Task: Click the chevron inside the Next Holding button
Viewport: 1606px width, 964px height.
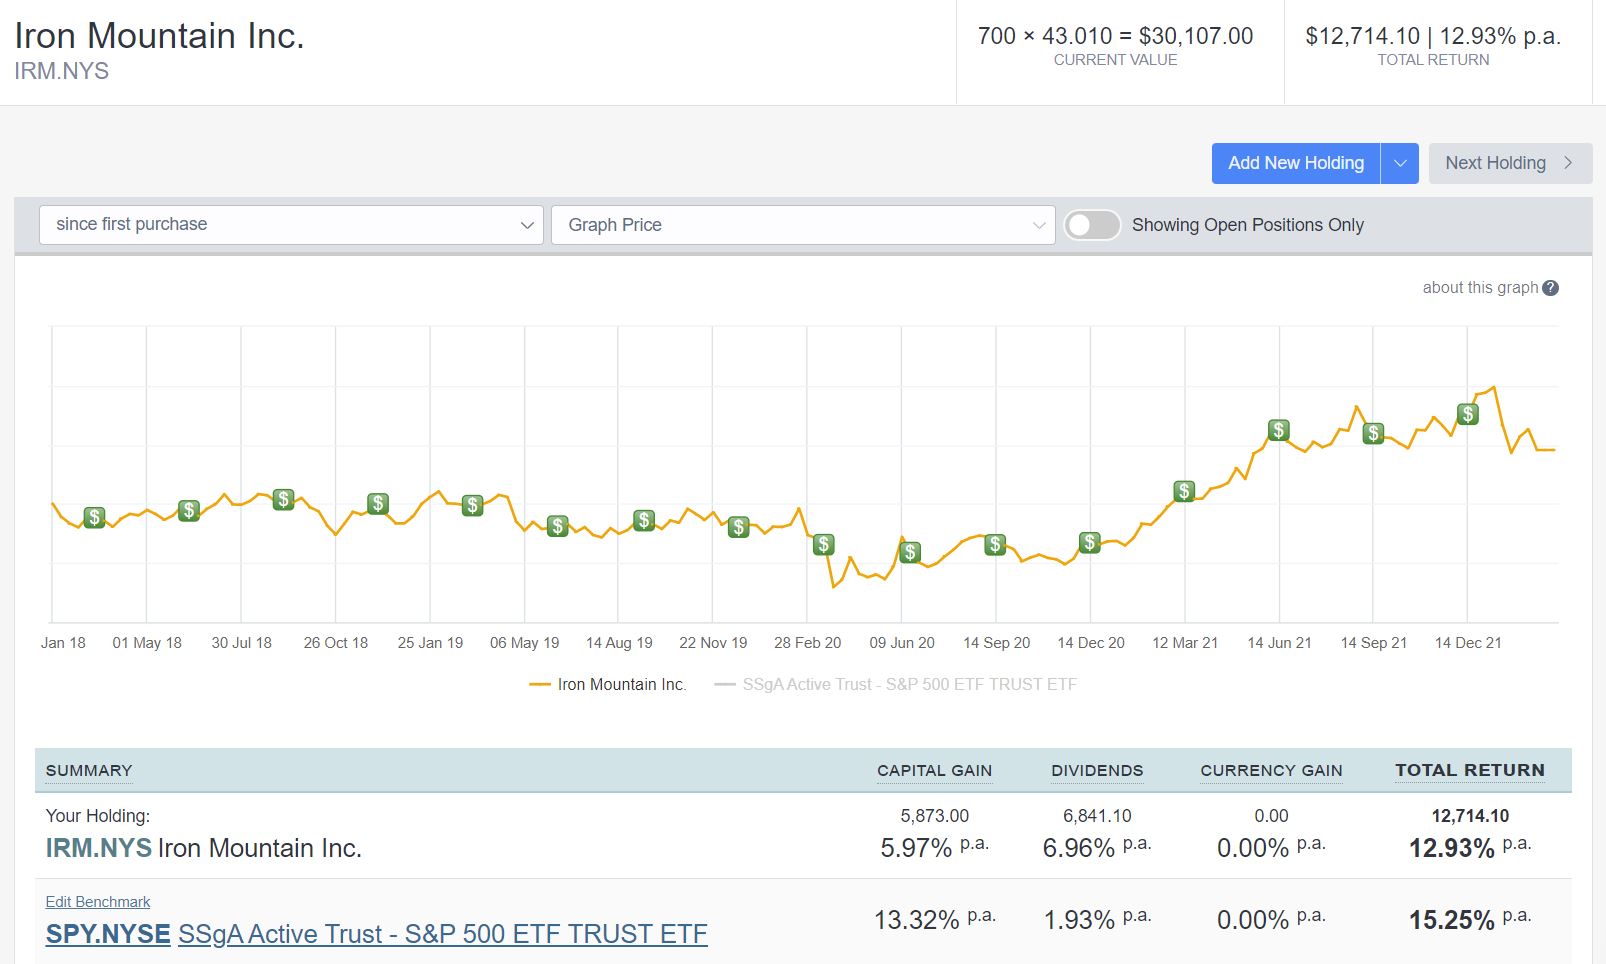Action: click(x=1568, y=163)
